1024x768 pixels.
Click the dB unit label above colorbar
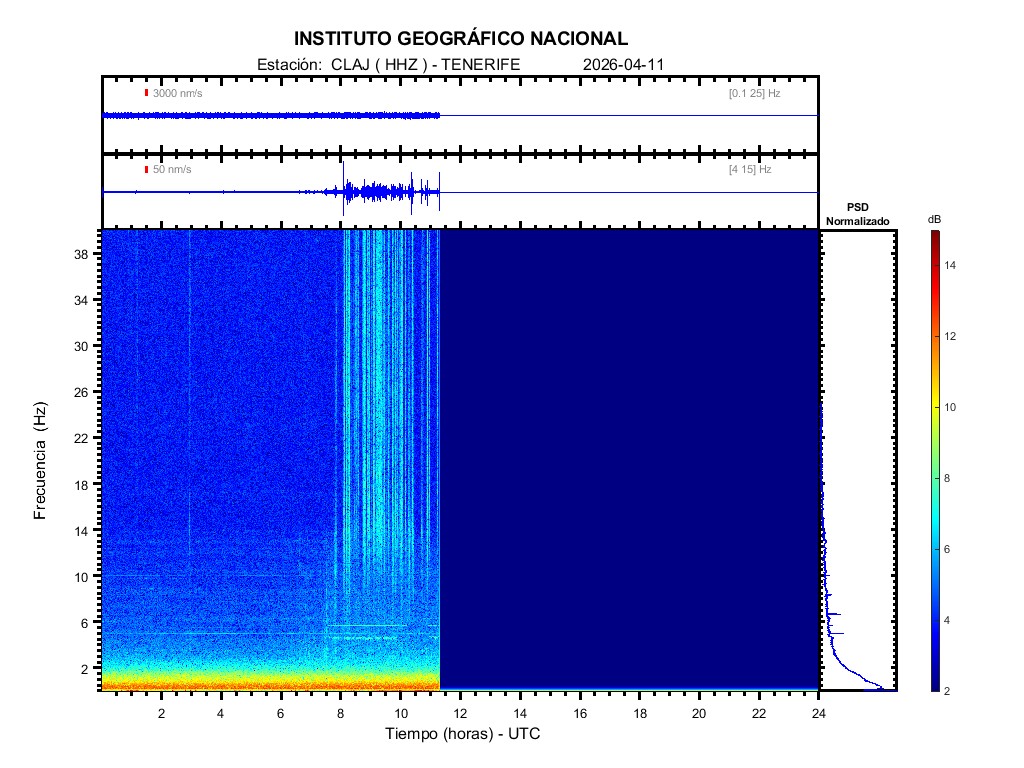pyautogui.click(x=933, y=219)
